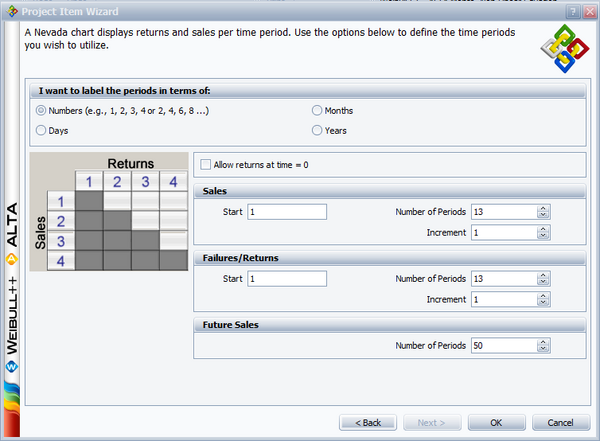Click the Project Item Wizard title bar icon
The height and width of the screenshot is (441, 600).
click(x=10, y=9)
